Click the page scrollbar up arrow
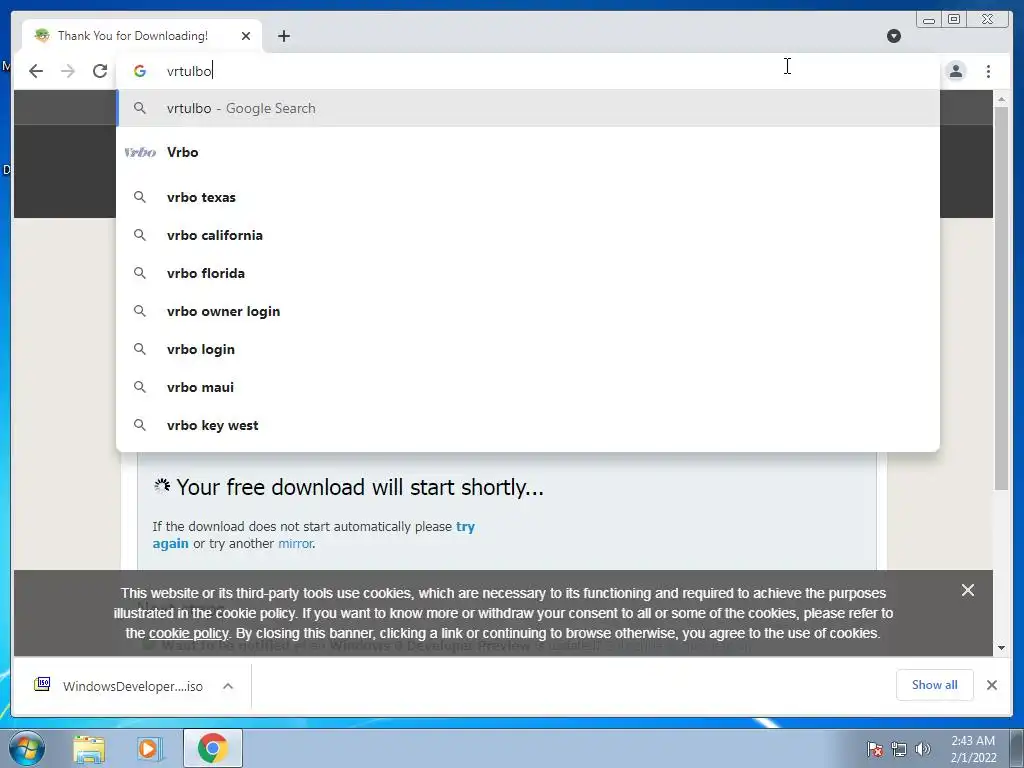1024x768 pixels. tap(1001, 99)
